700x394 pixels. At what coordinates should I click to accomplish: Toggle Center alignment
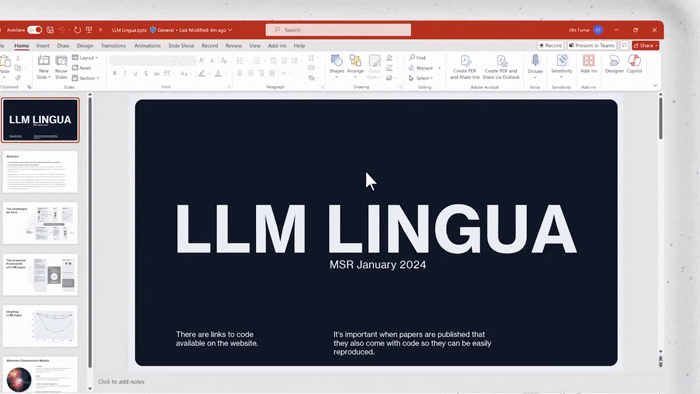click(x=250, y=73)
